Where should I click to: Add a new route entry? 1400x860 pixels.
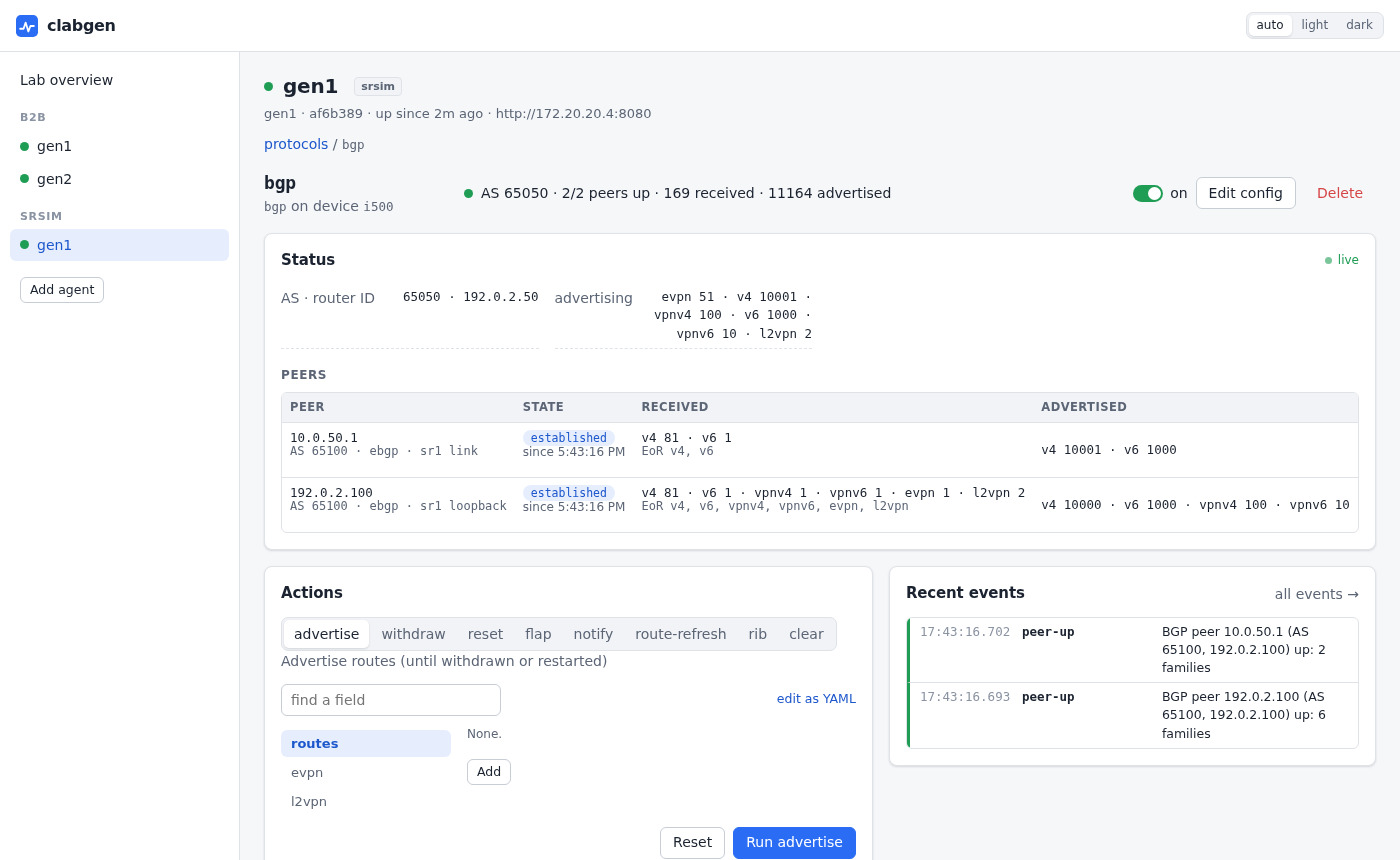(489, 772)
